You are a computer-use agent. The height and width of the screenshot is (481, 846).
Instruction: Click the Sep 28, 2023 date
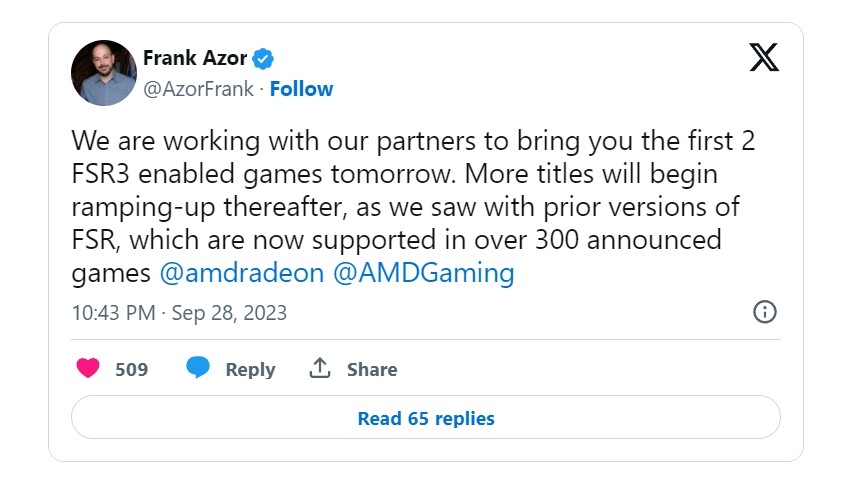point(229,313)
